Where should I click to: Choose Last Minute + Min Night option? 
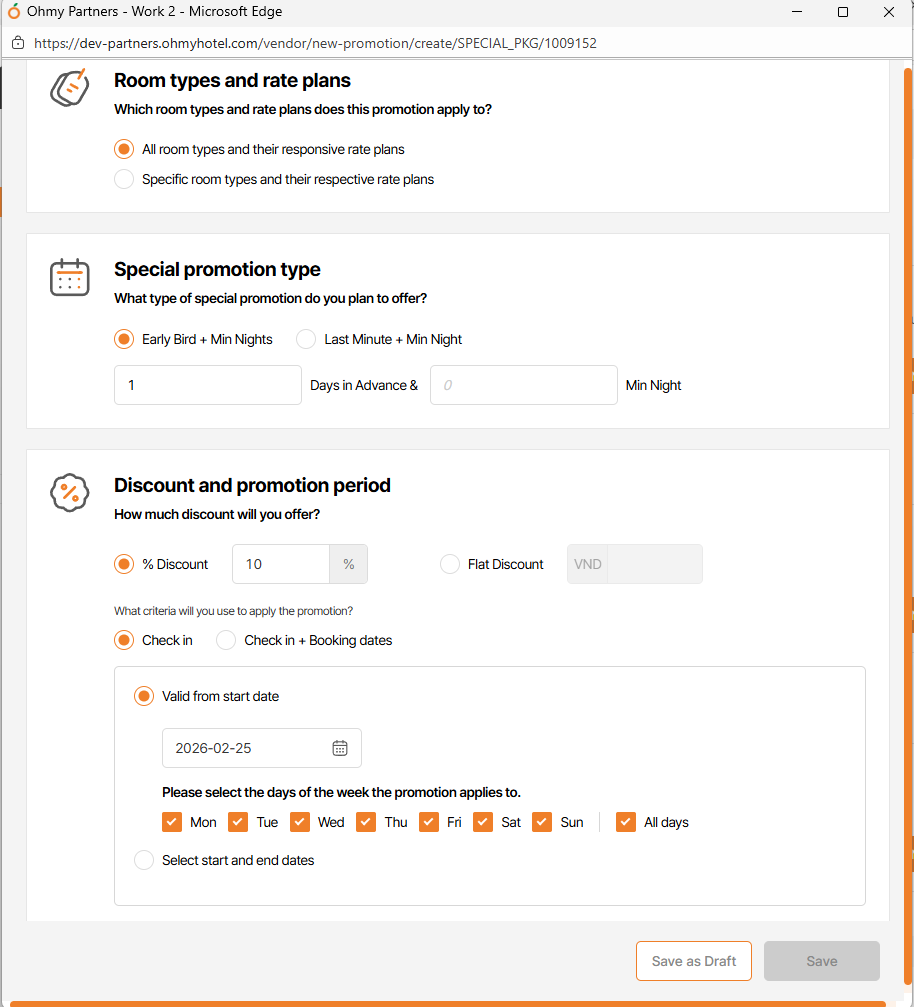(306, 339)
